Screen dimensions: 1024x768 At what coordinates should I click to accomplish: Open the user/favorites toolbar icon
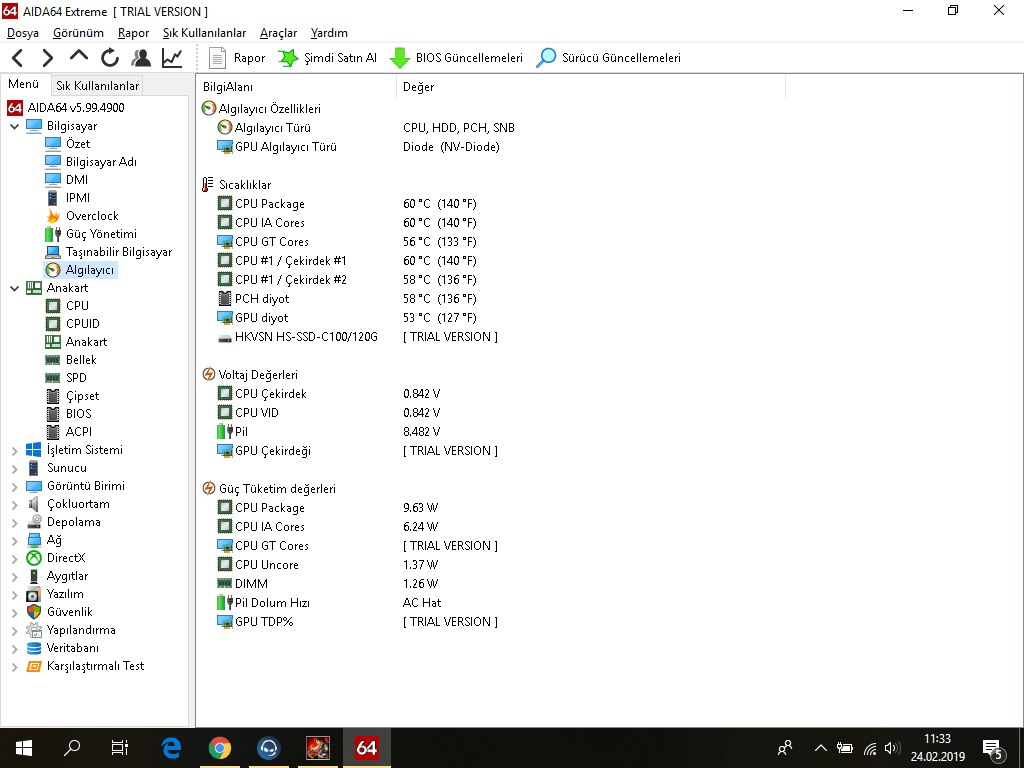(x=140, y=58)
